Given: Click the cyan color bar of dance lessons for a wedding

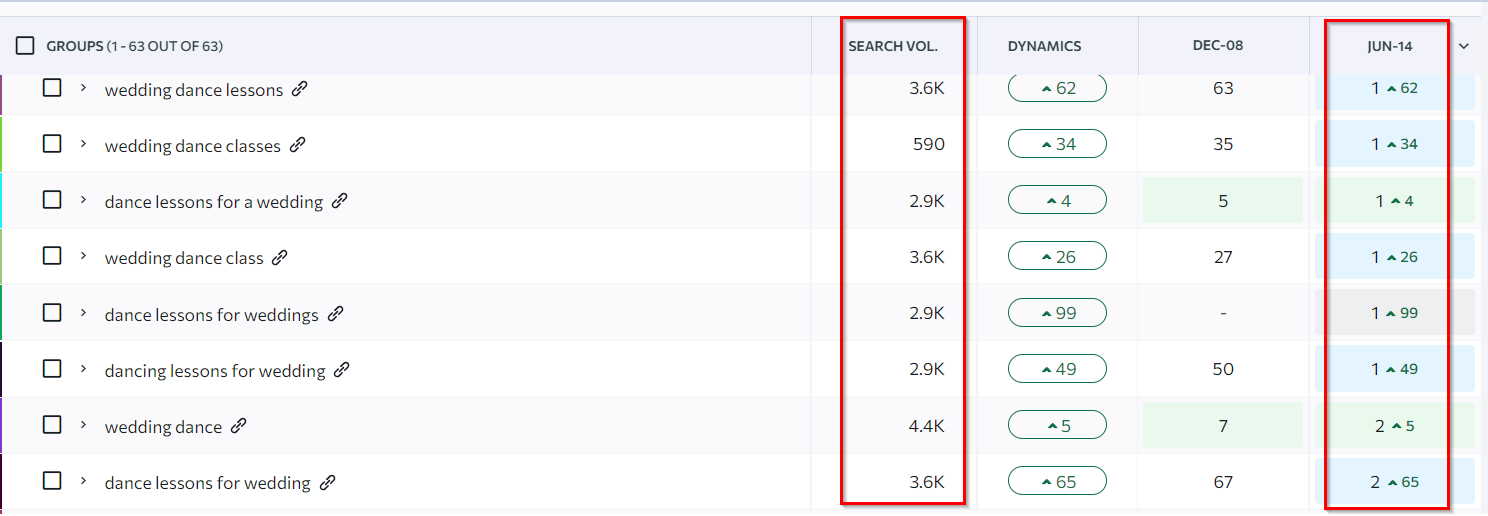Looking at the screenshot, I should point(2,201).
